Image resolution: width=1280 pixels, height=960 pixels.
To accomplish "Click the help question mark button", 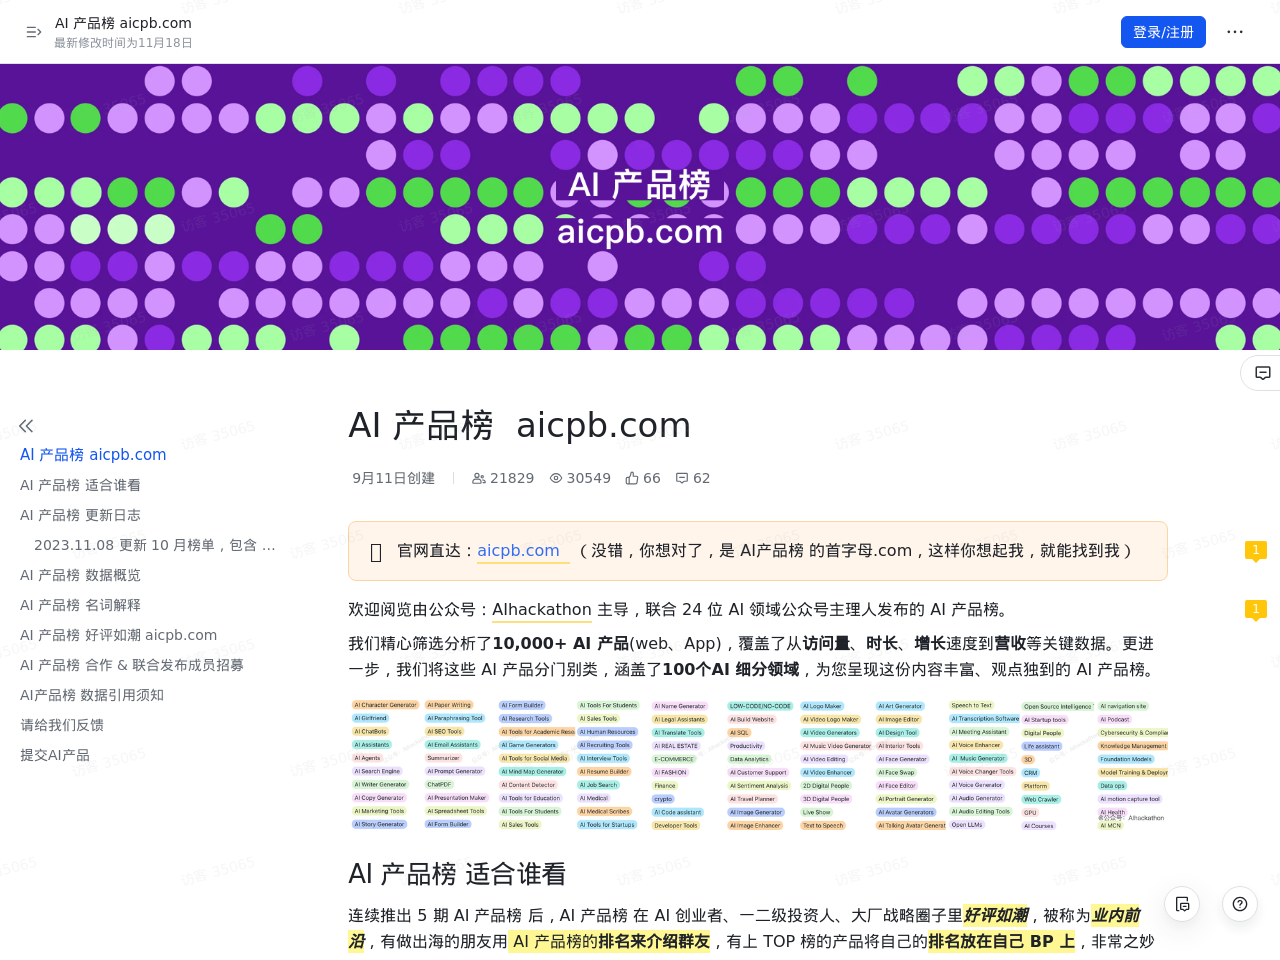I will (x=1240, y=904).
